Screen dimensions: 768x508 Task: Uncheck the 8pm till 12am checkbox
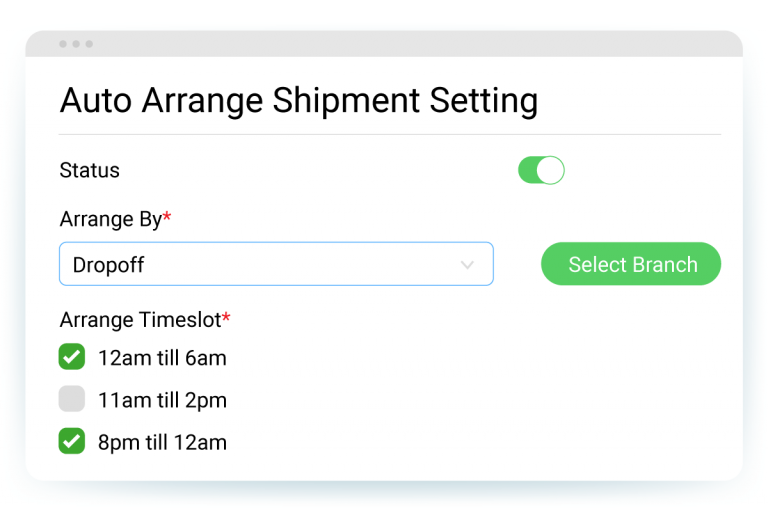pyautogui.click(x=72, y=441)
